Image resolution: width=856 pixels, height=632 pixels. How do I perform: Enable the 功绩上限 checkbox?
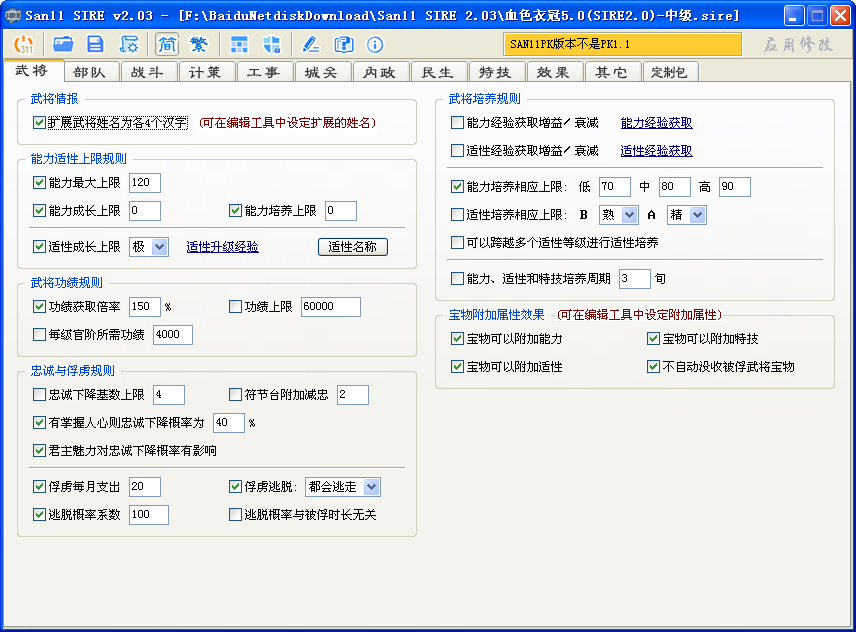pyautogui.click(x=236, y=307)
